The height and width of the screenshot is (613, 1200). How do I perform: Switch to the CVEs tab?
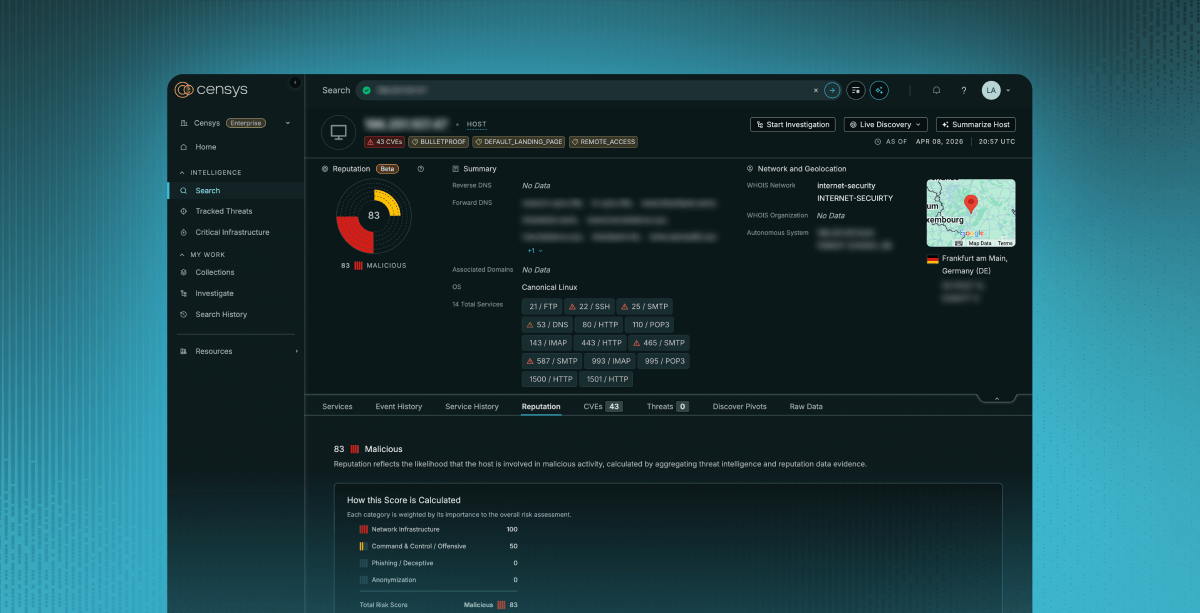(602, 407)
